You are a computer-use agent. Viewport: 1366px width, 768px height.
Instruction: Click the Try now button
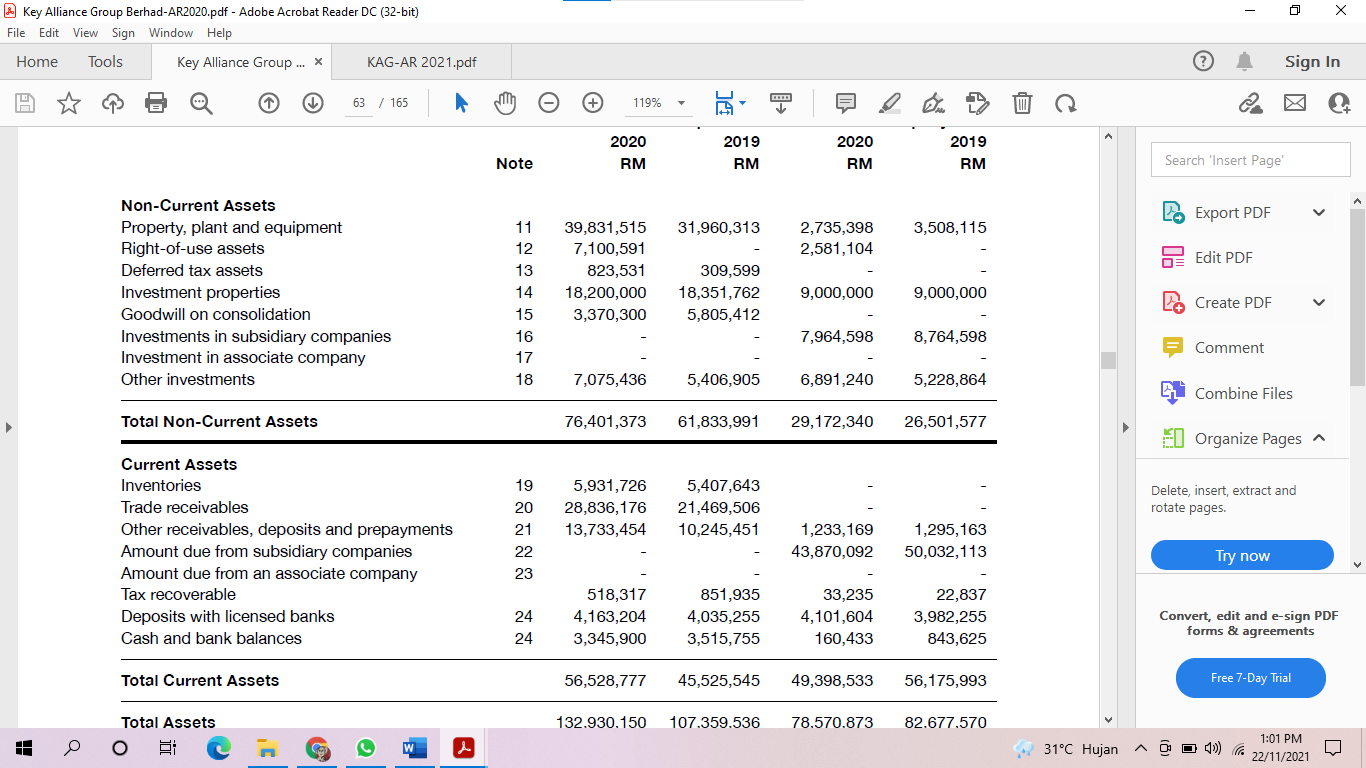point(1242,556)
